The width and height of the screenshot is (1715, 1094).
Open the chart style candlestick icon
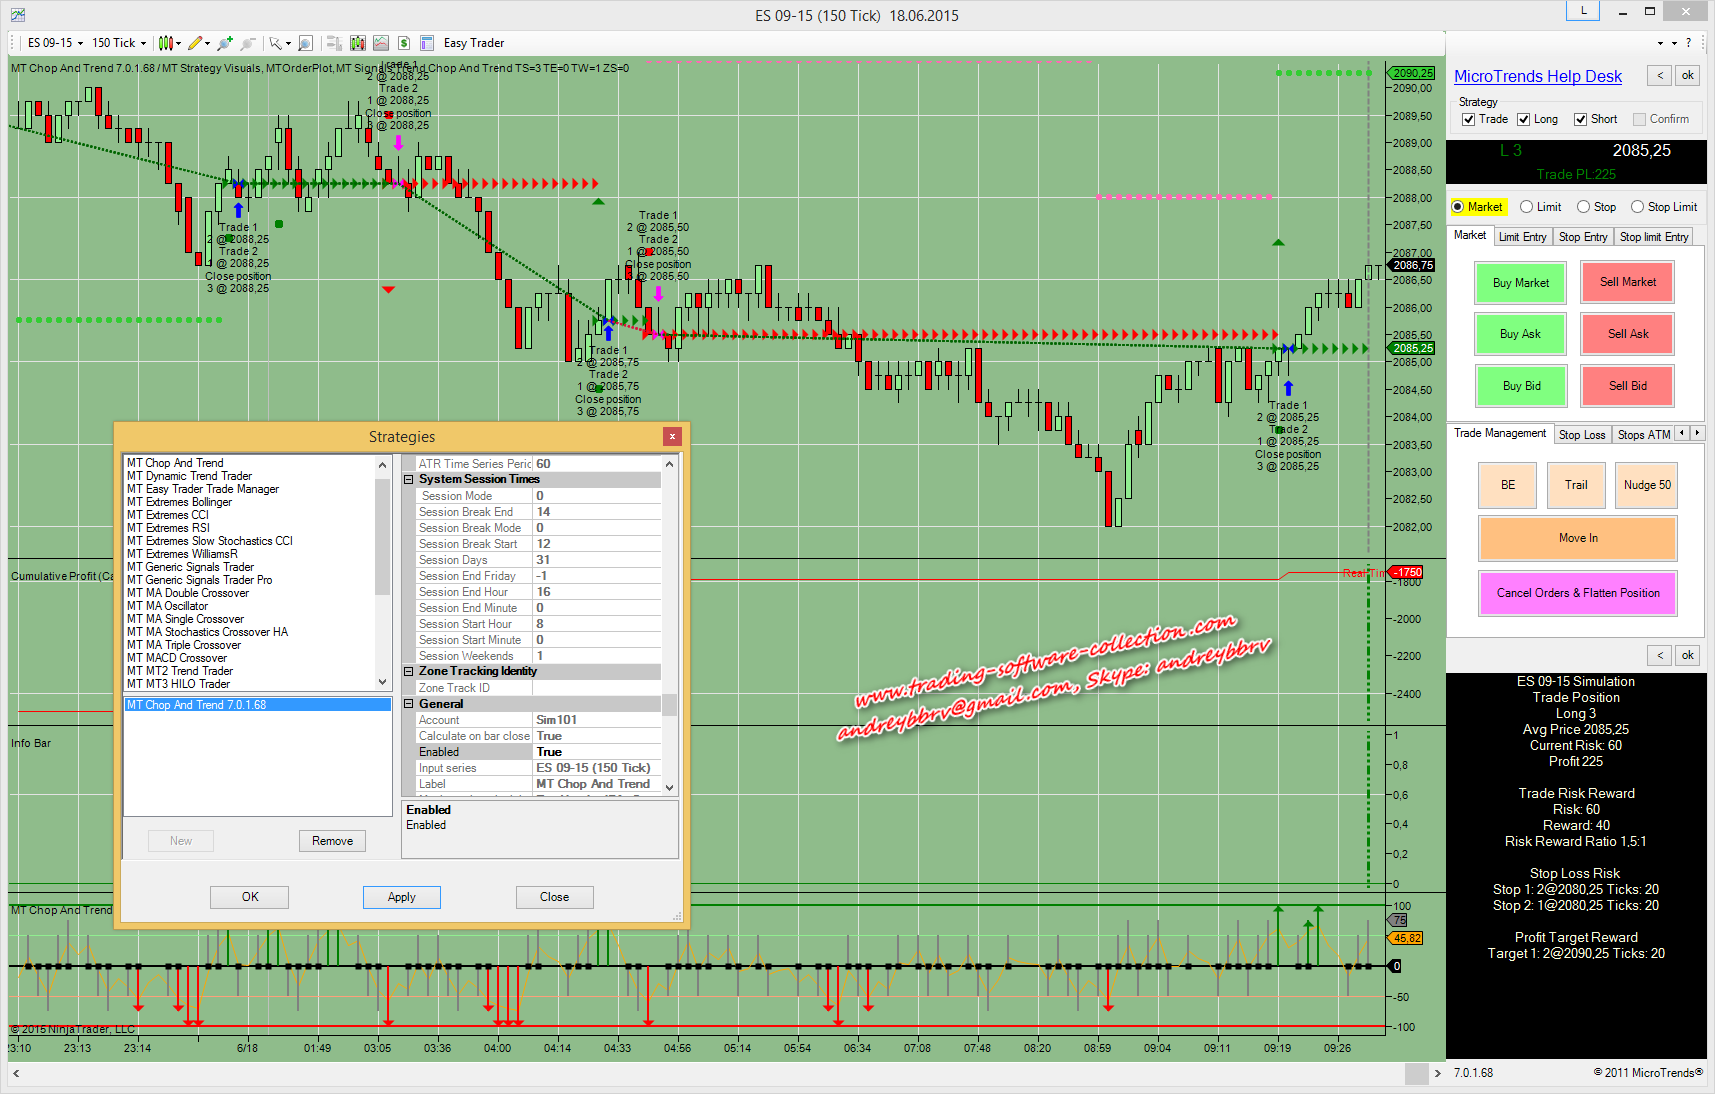(x=166, y=43)
